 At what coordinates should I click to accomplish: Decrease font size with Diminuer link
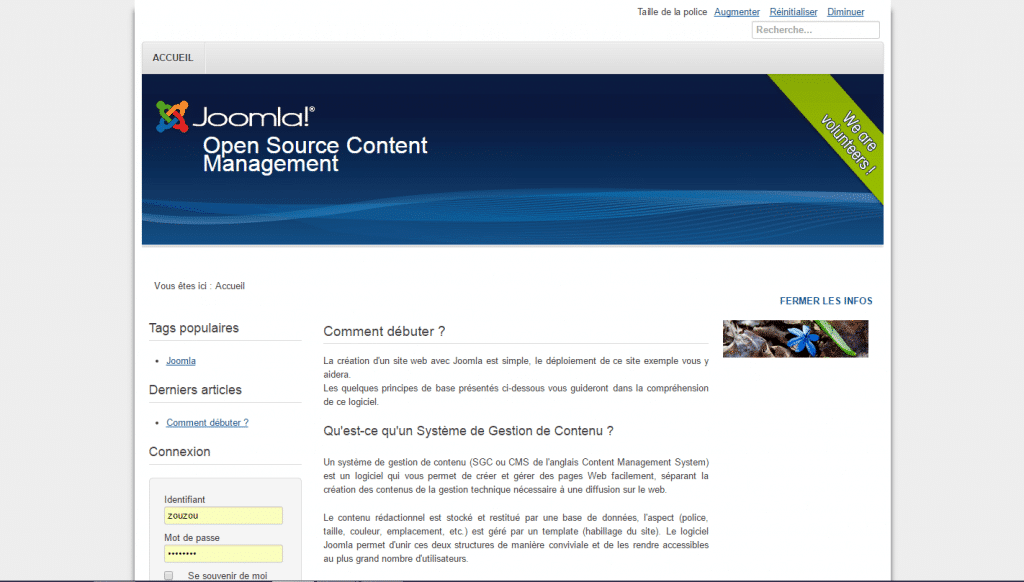tap(845, 12)
